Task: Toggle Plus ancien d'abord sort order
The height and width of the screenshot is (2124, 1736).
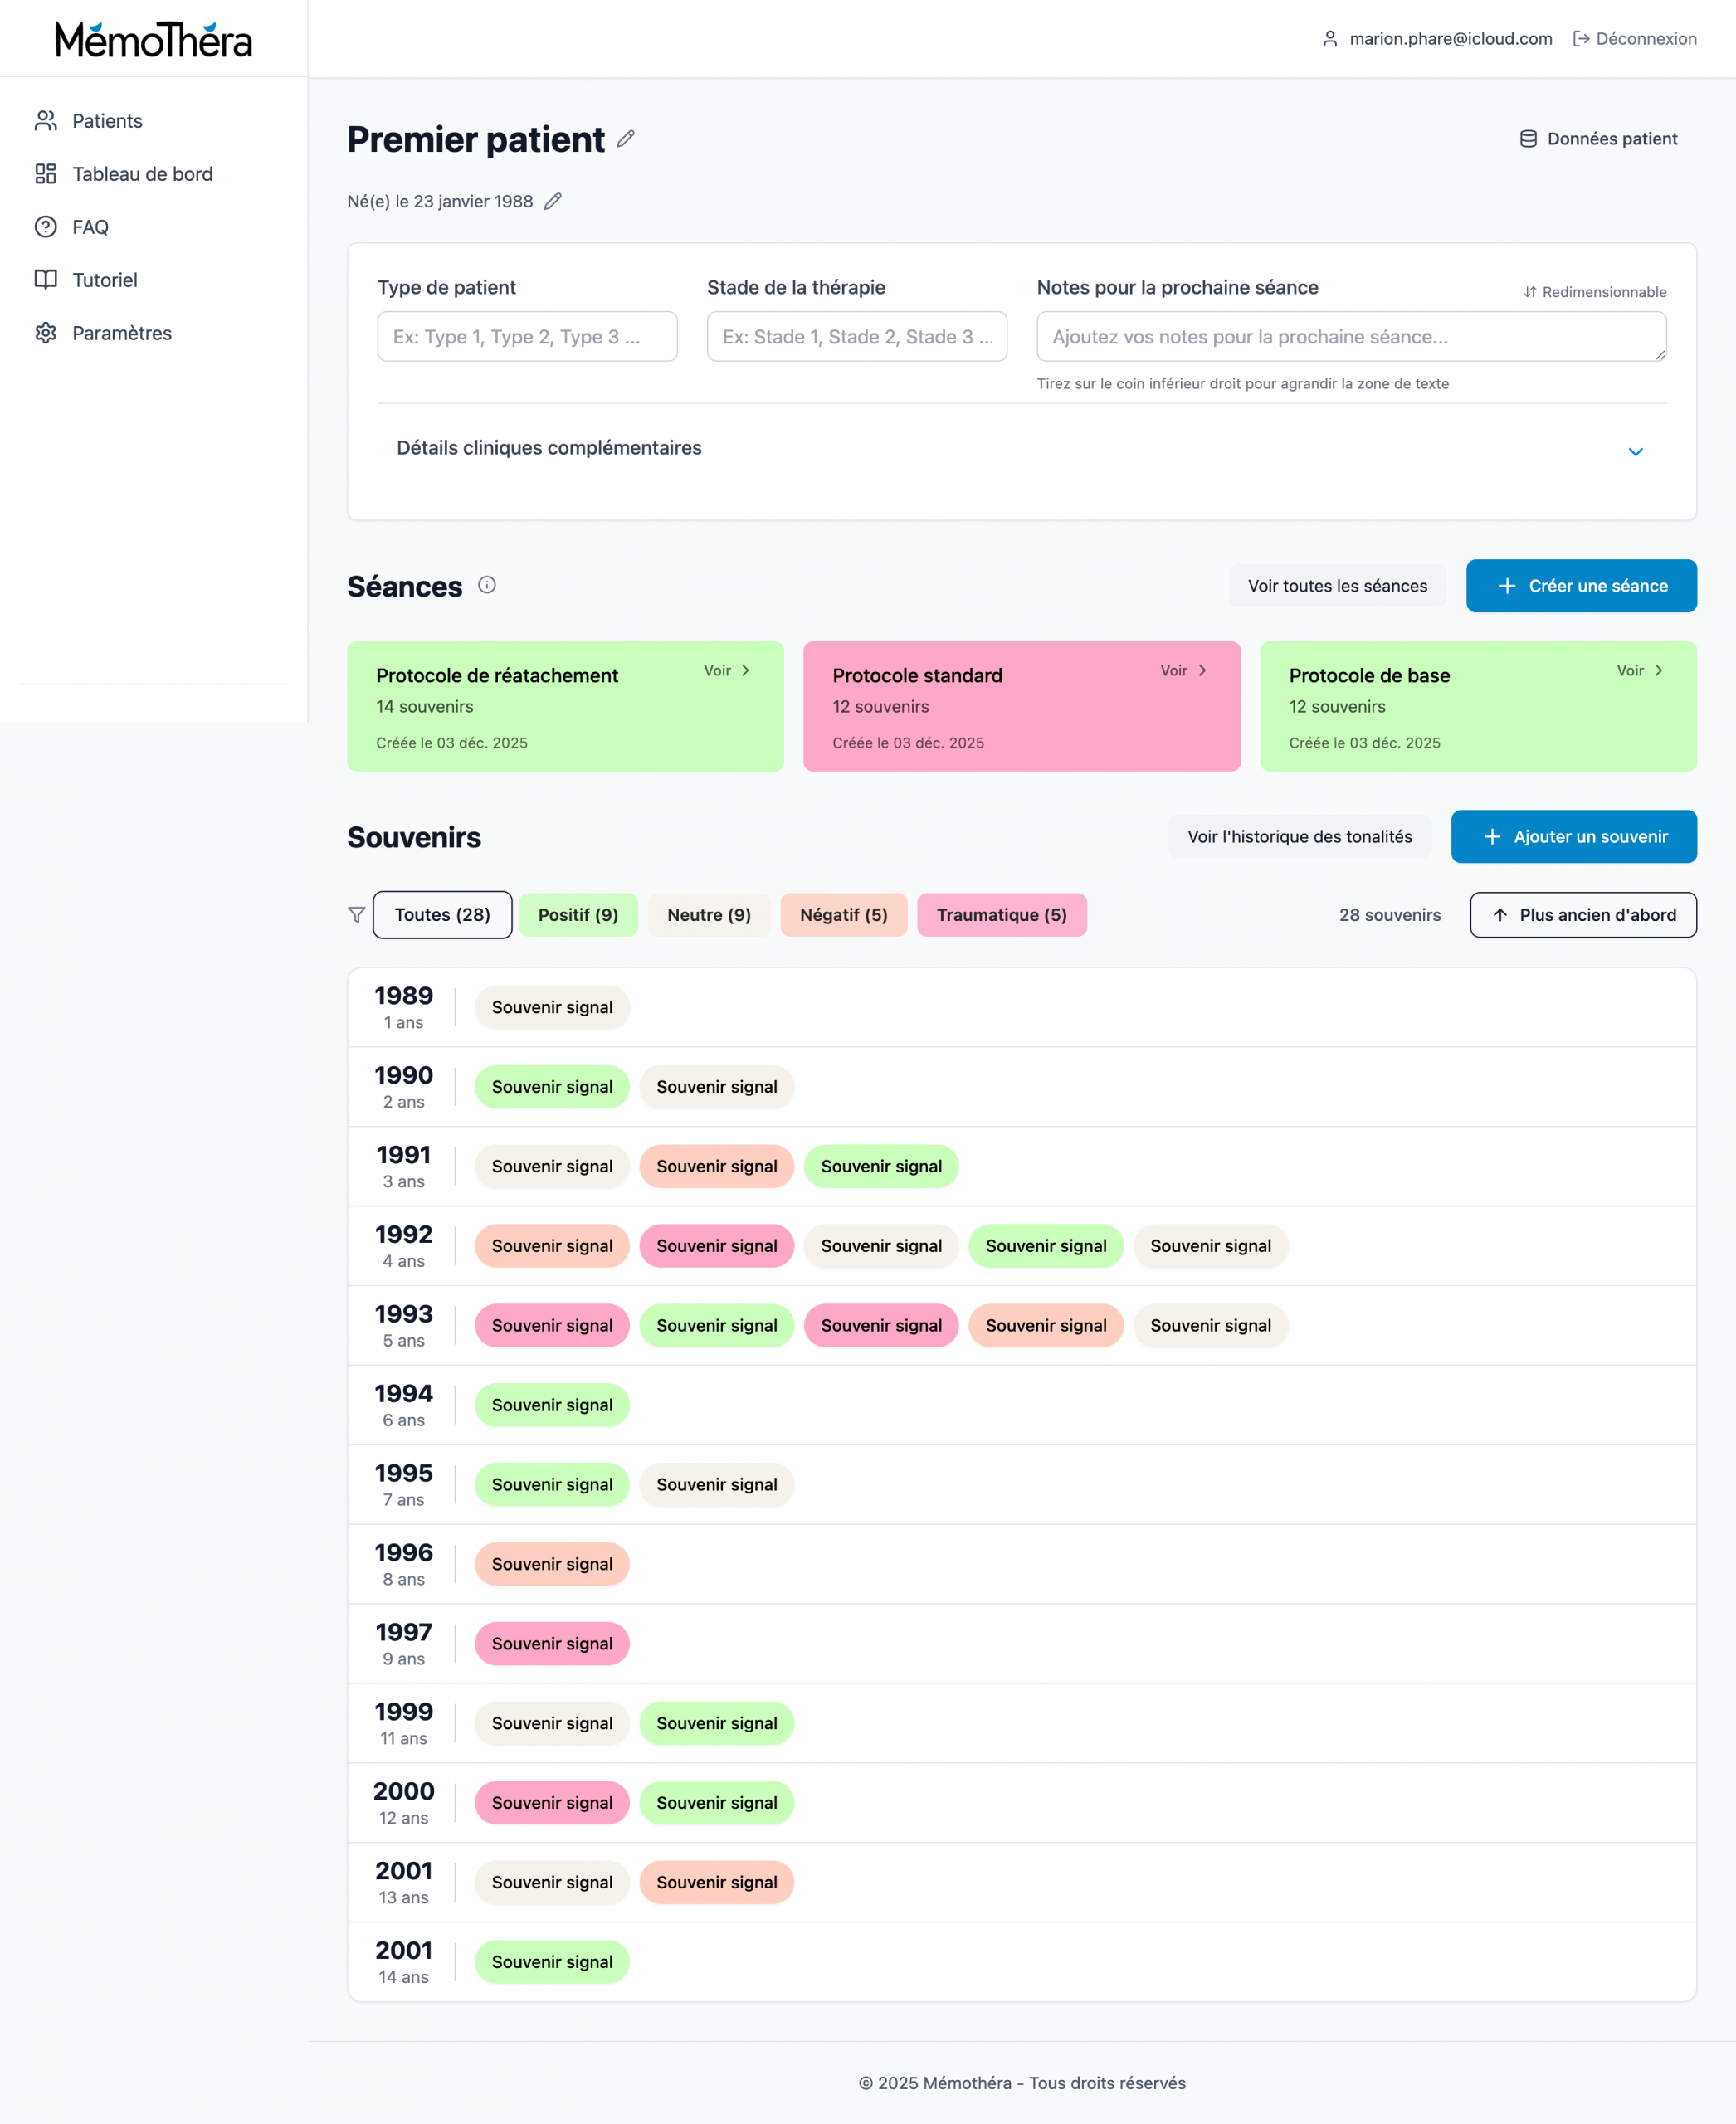Action: pyautogui.click(x=1582, y=915)
